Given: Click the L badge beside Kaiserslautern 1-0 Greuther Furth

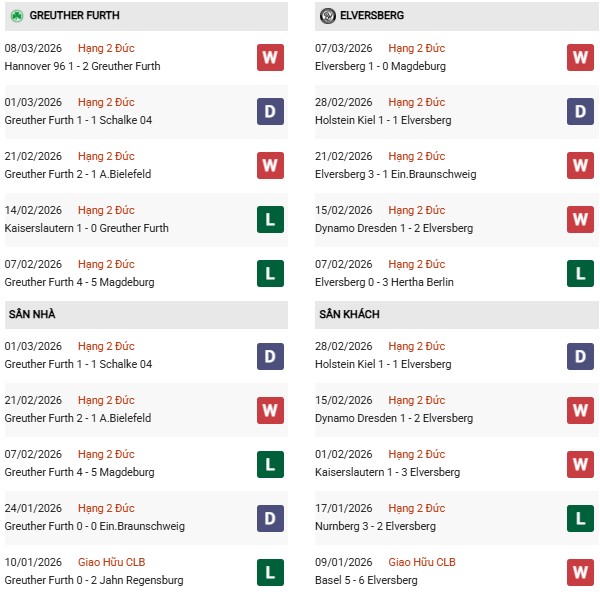Looking at the screenshot, I should pos(270,219).
